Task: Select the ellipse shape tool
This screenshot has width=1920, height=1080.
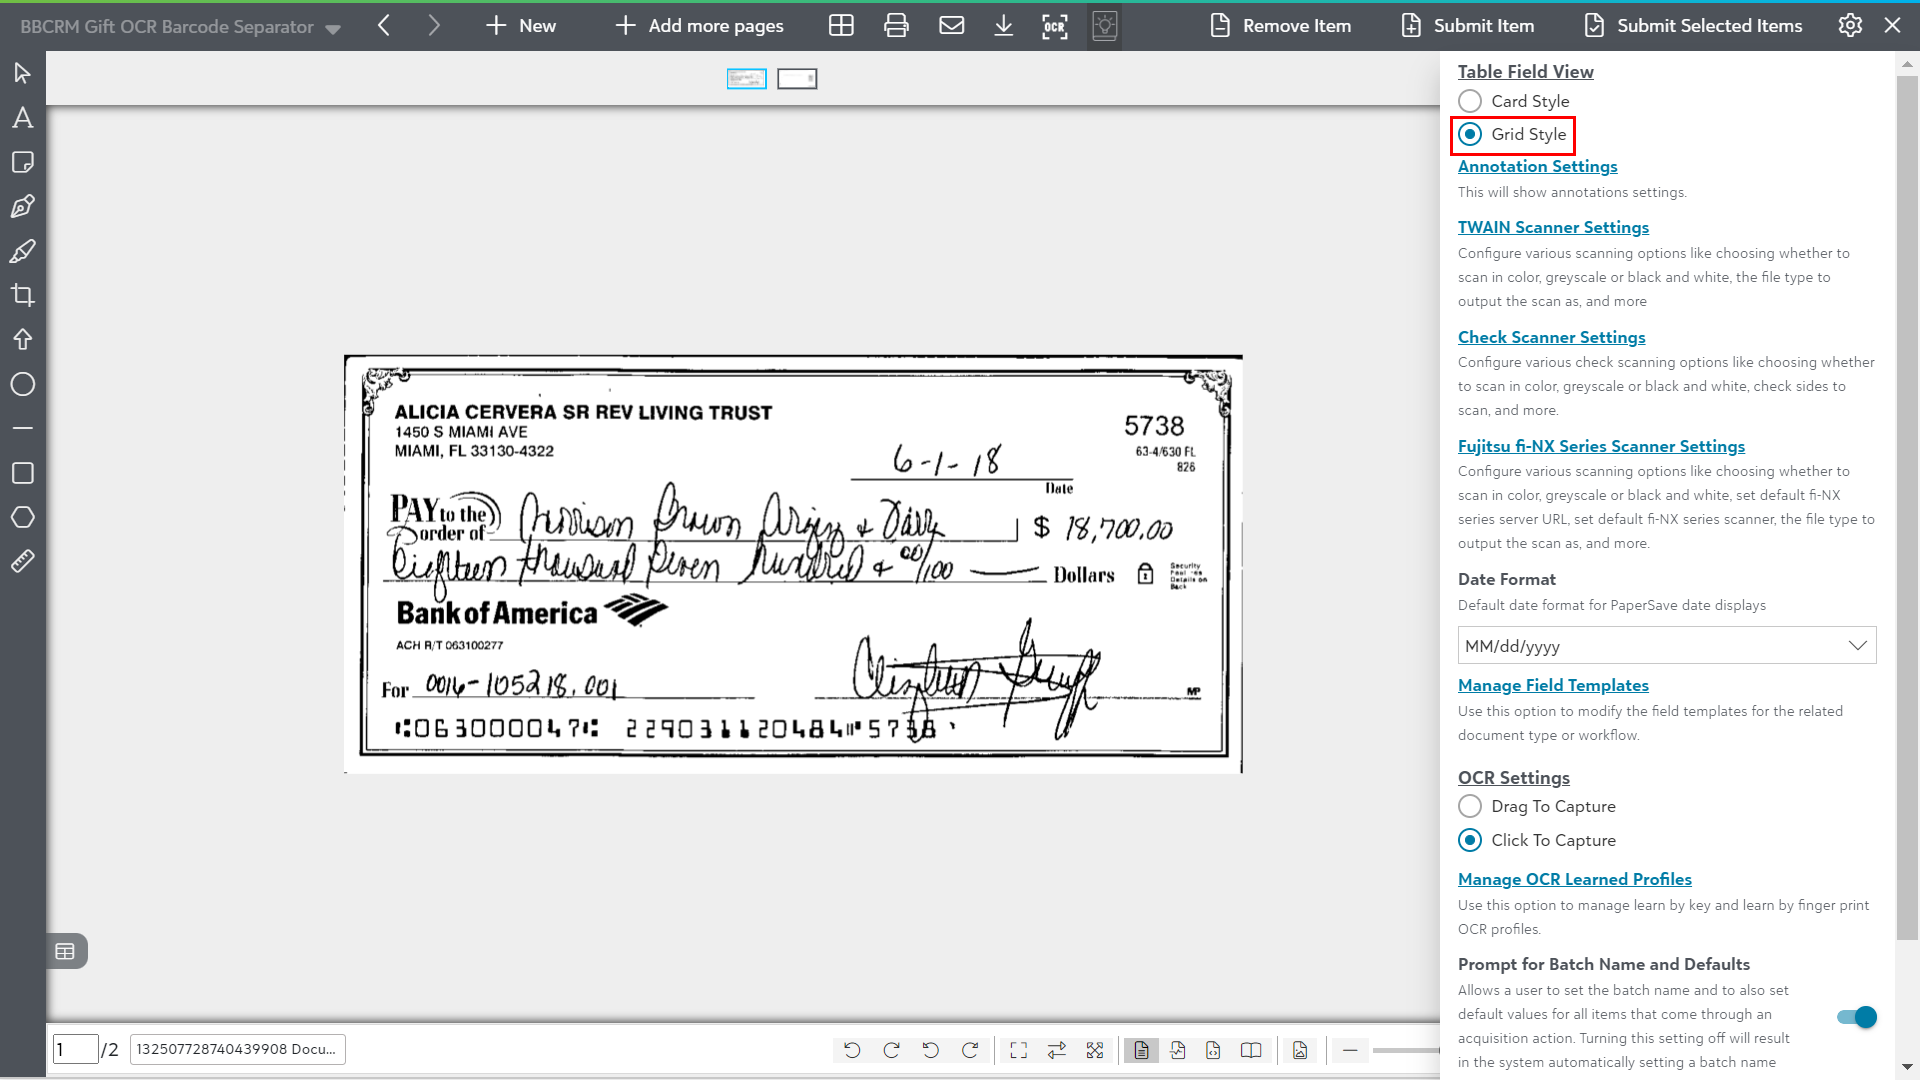Action: point(22,384)
